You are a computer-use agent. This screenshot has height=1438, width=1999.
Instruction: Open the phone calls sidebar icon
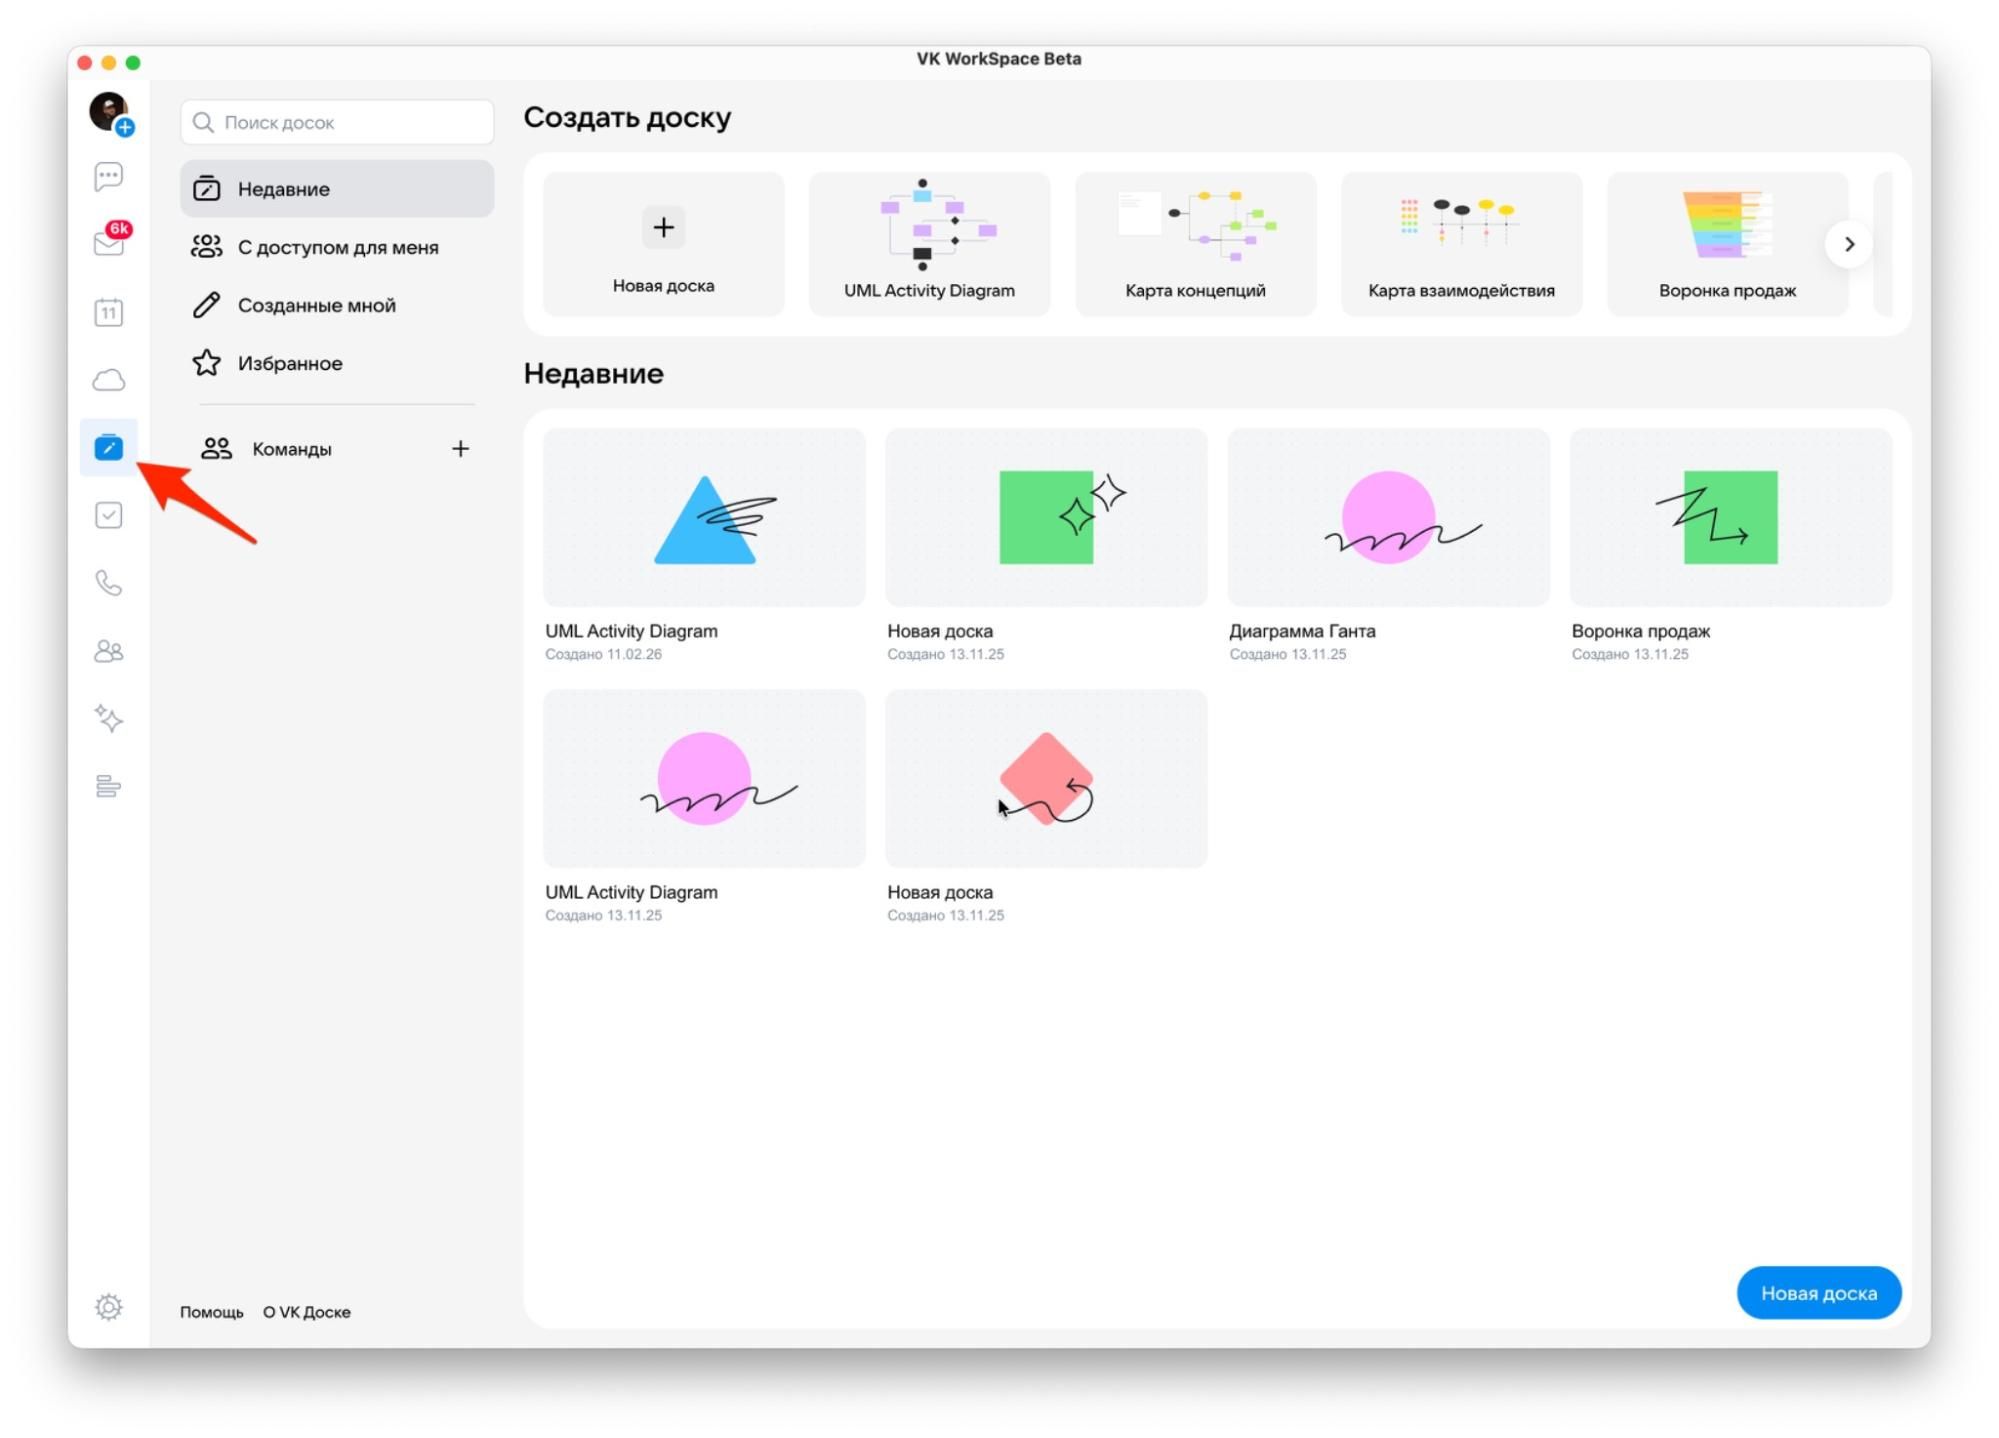(108, 583)
